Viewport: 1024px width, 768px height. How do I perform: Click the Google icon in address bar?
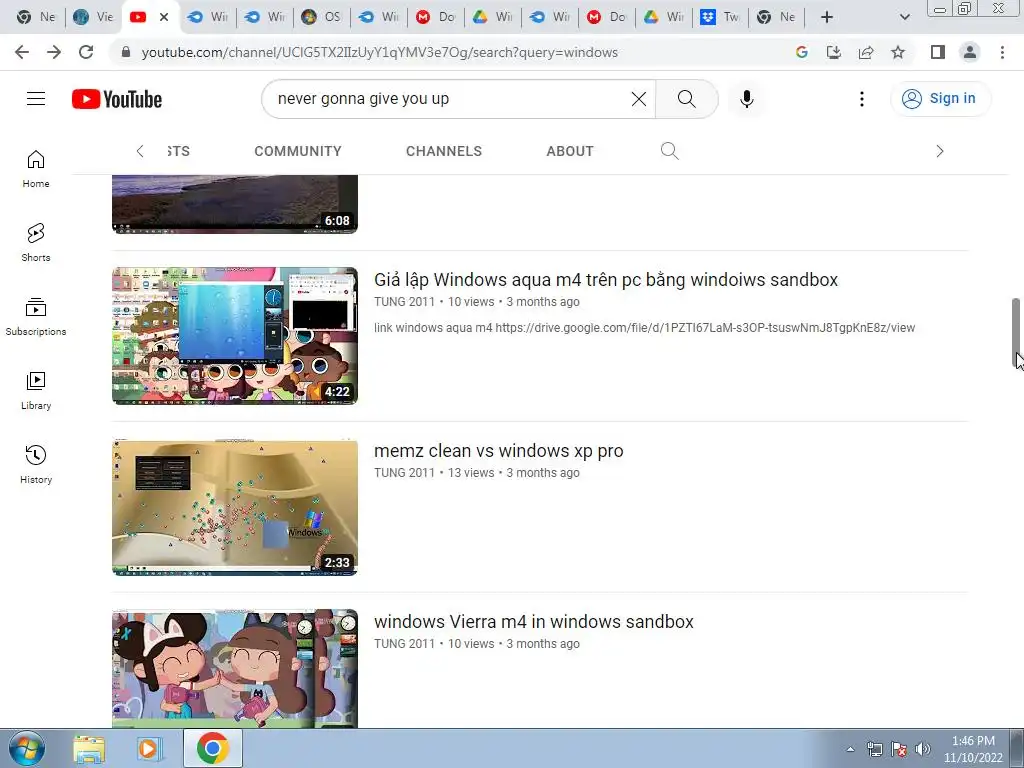point(802,52)
